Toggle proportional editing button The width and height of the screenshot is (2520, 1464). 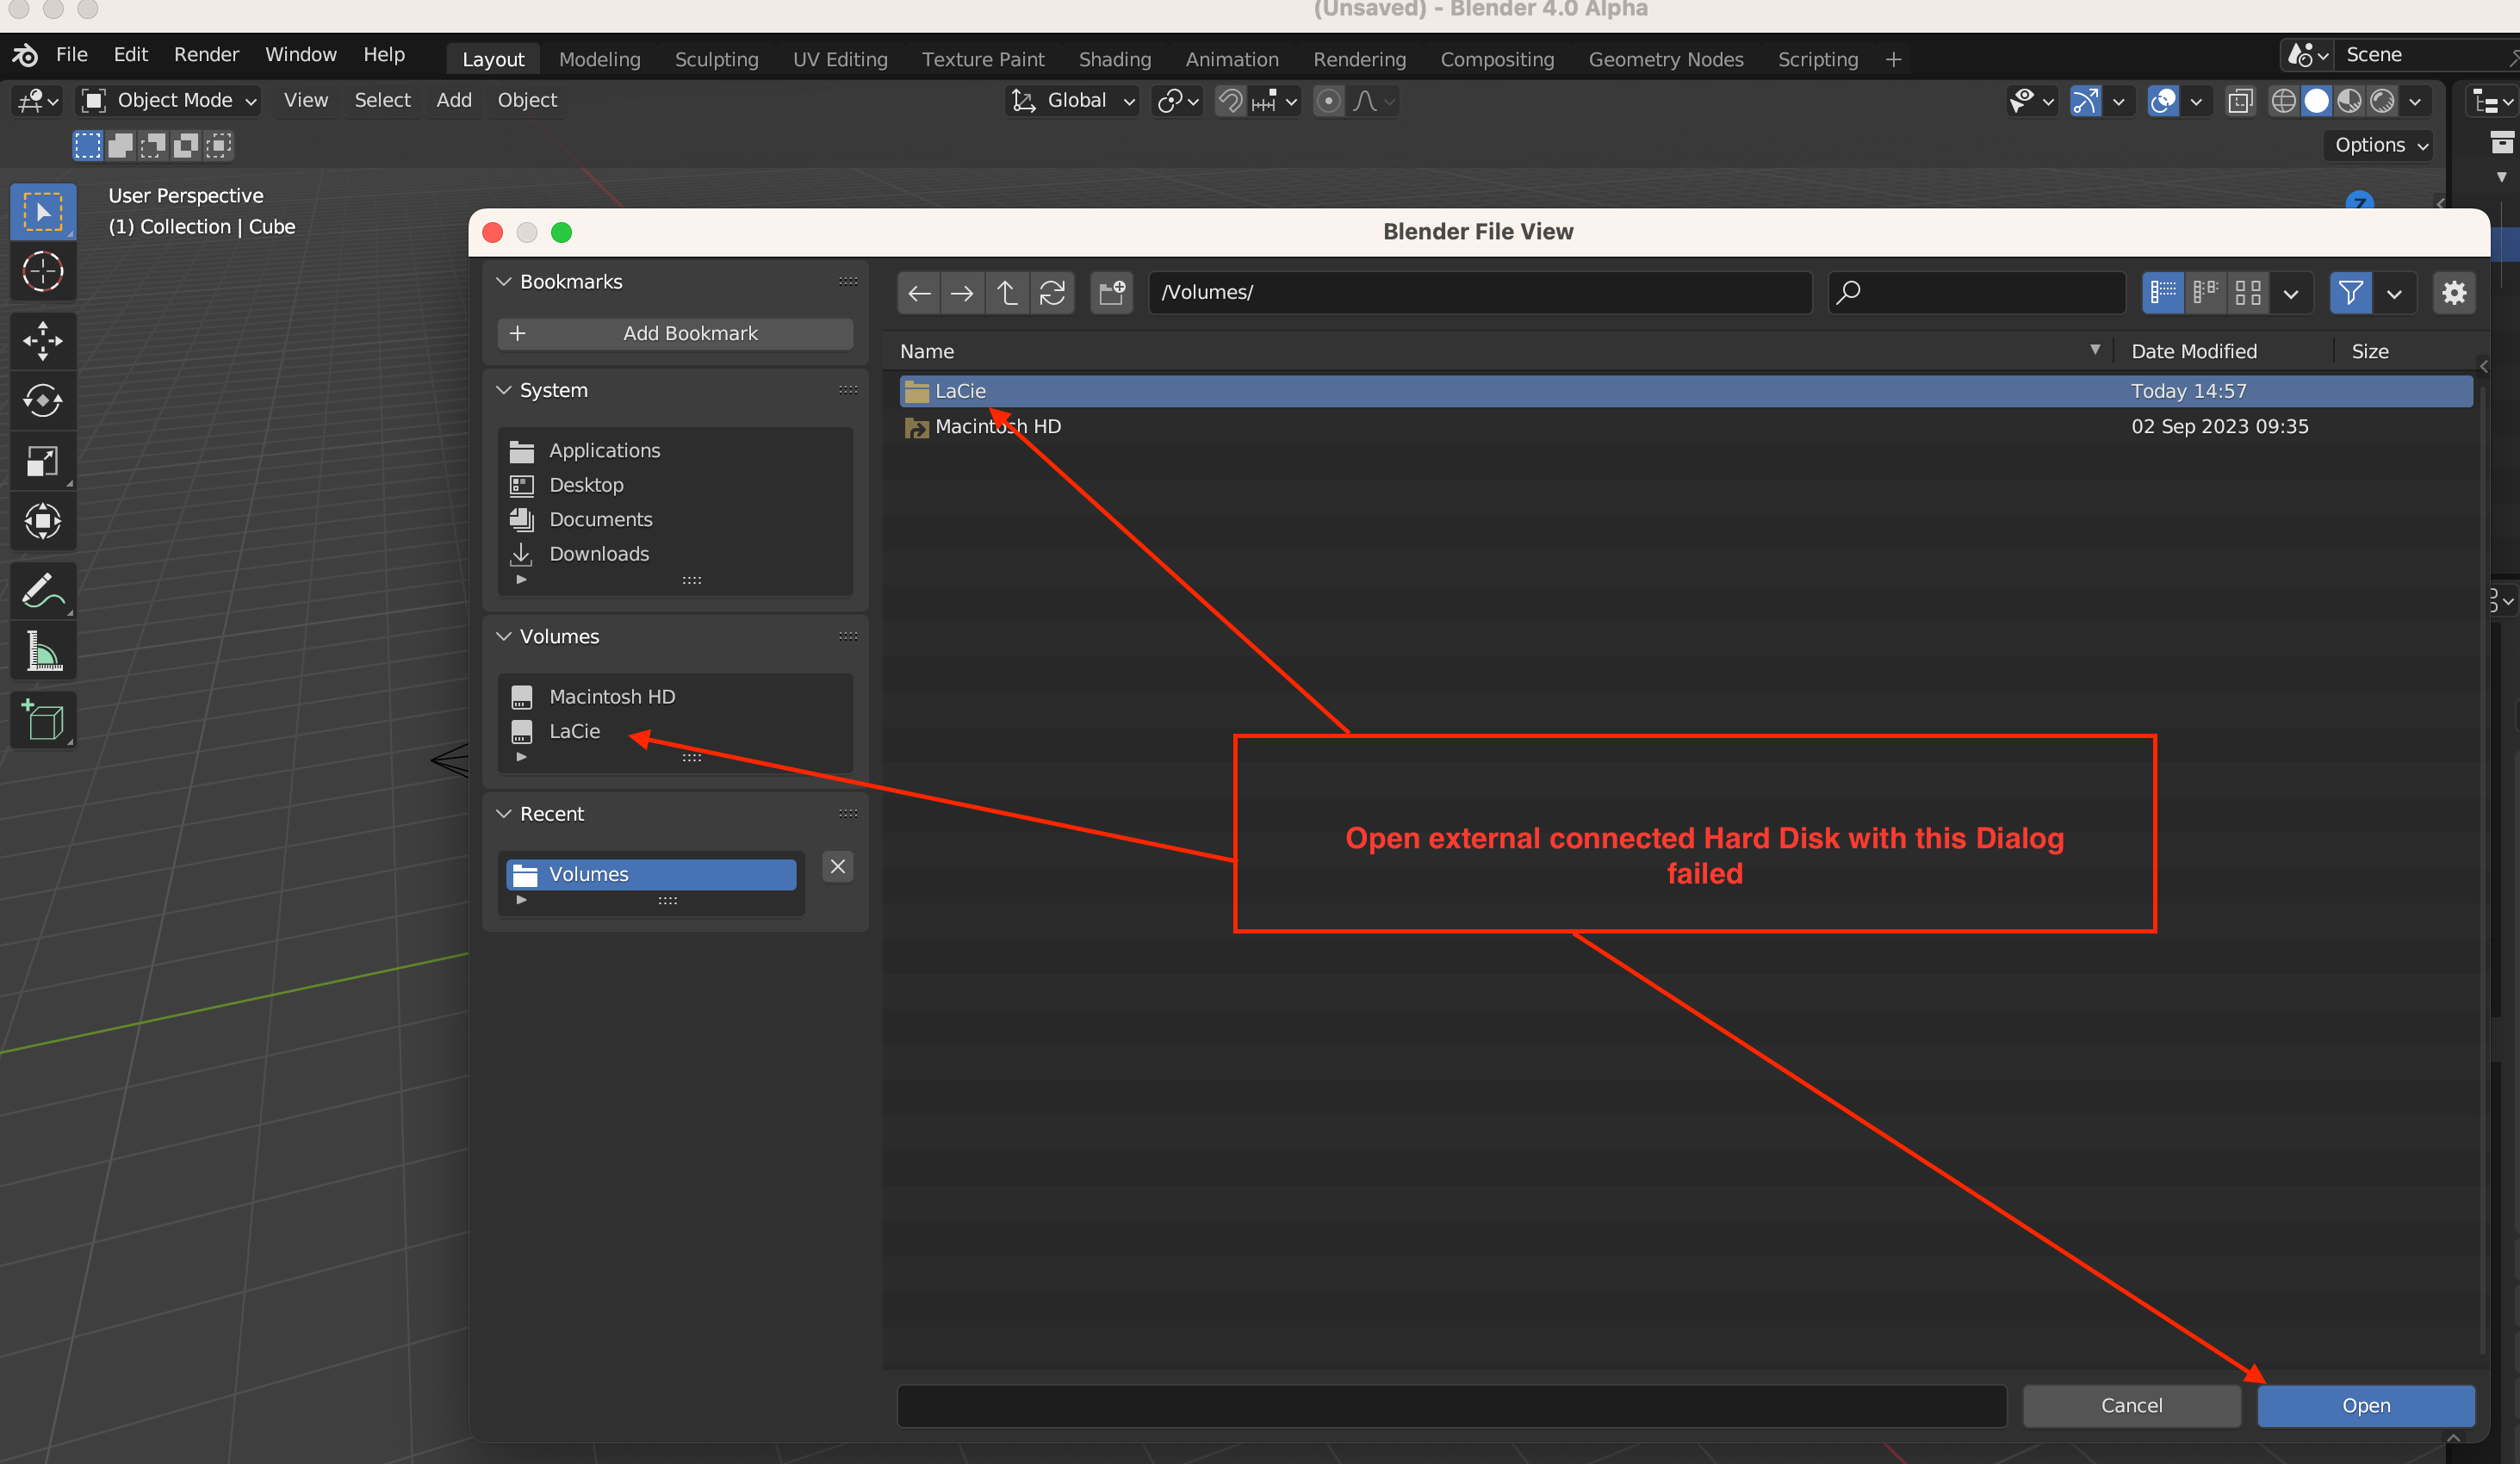pyautogui.click(x=1328, y=101)
